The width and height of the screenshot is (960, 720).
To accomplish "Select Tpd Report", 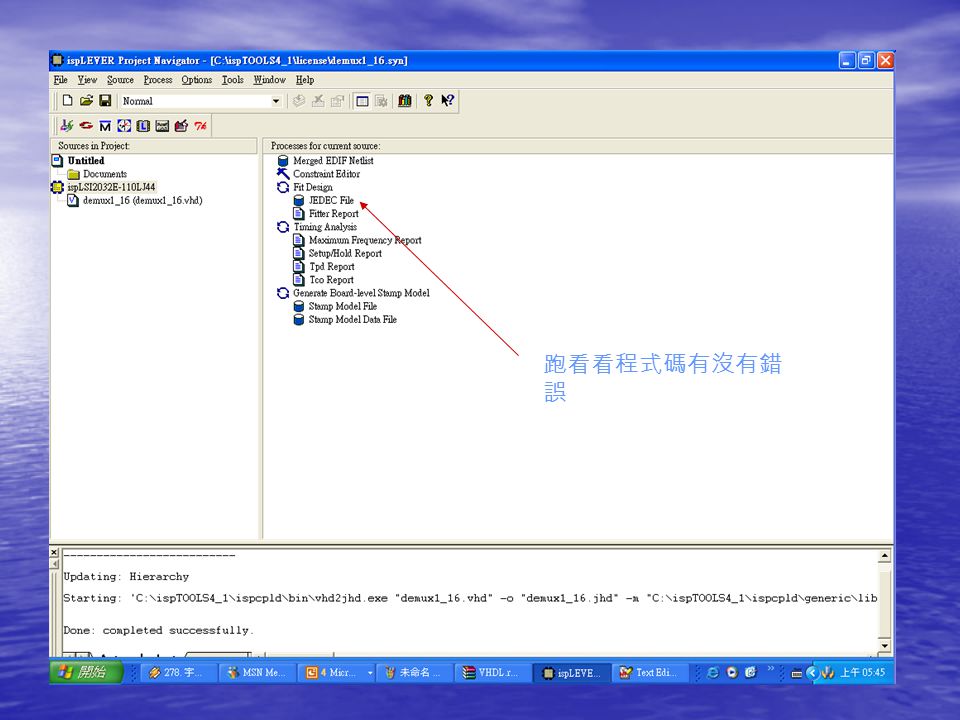I will (x=332, y=266).
